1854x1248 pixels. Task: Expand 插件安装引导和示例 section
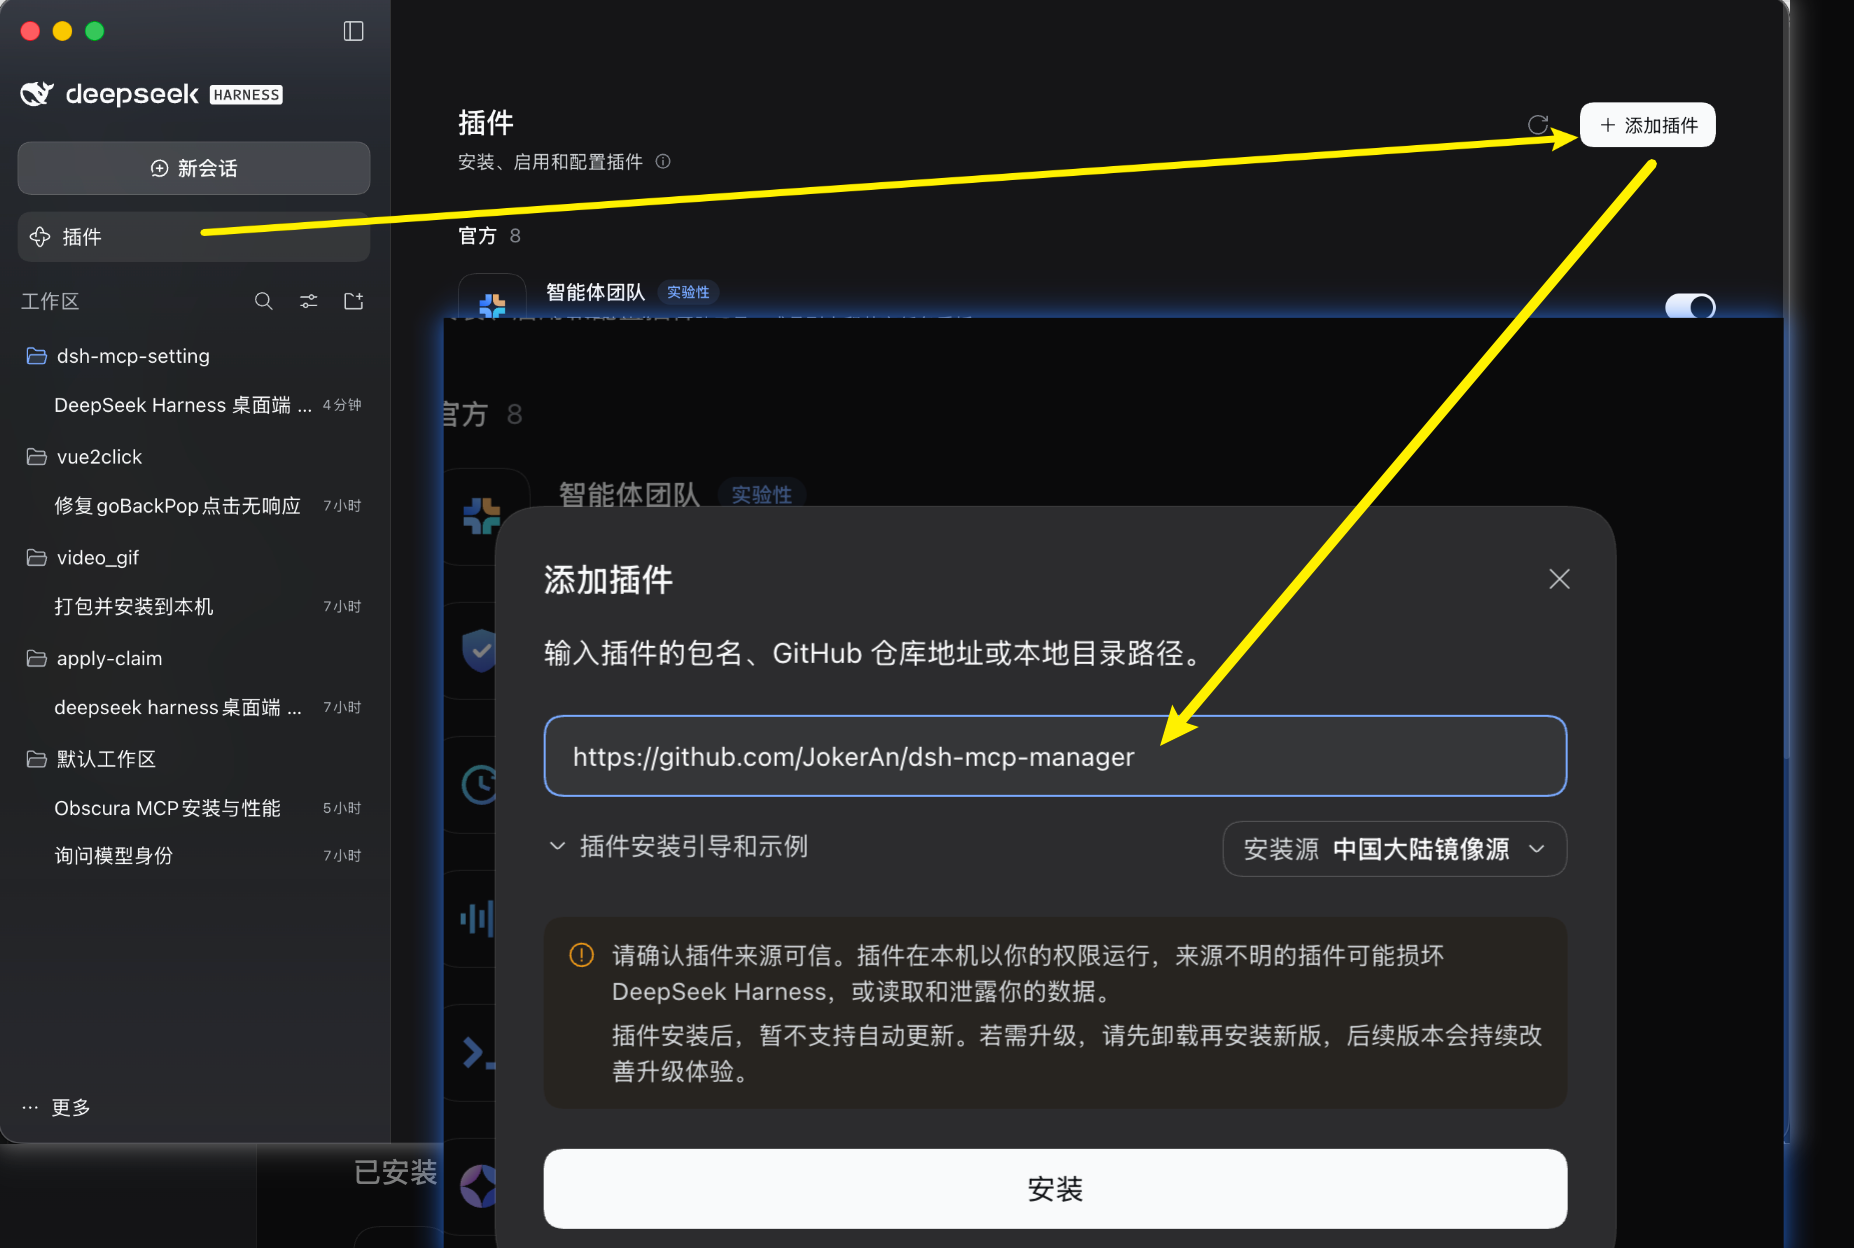(x=678, y=847)
